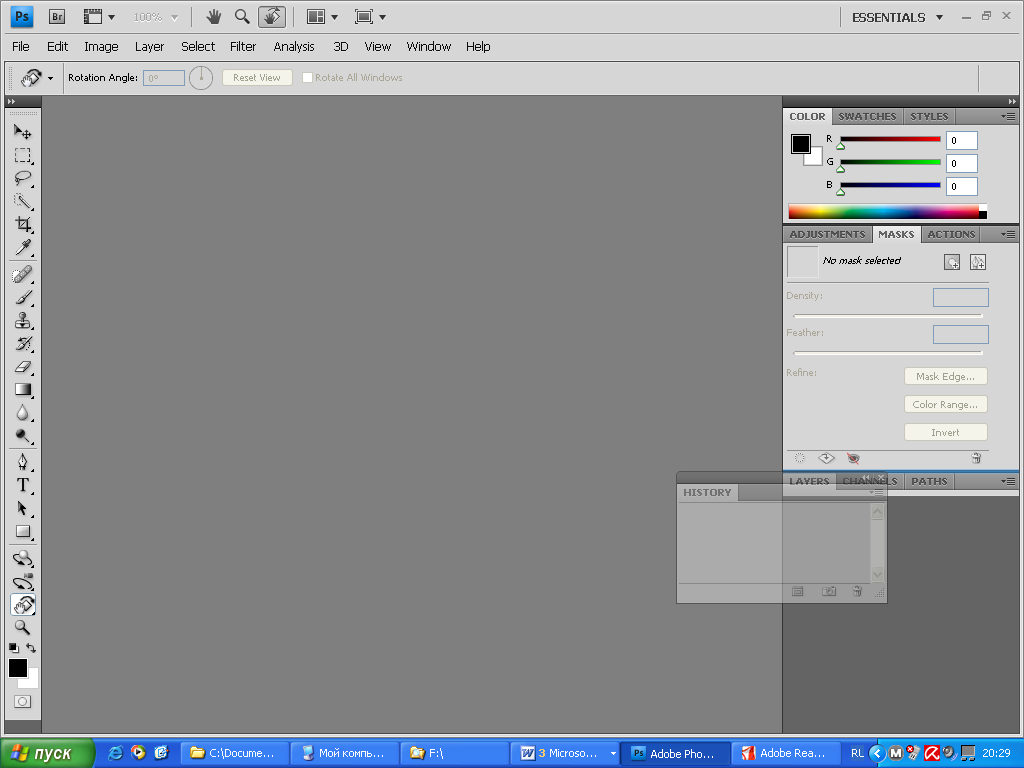Open the Analysis menu

point(294,46)
